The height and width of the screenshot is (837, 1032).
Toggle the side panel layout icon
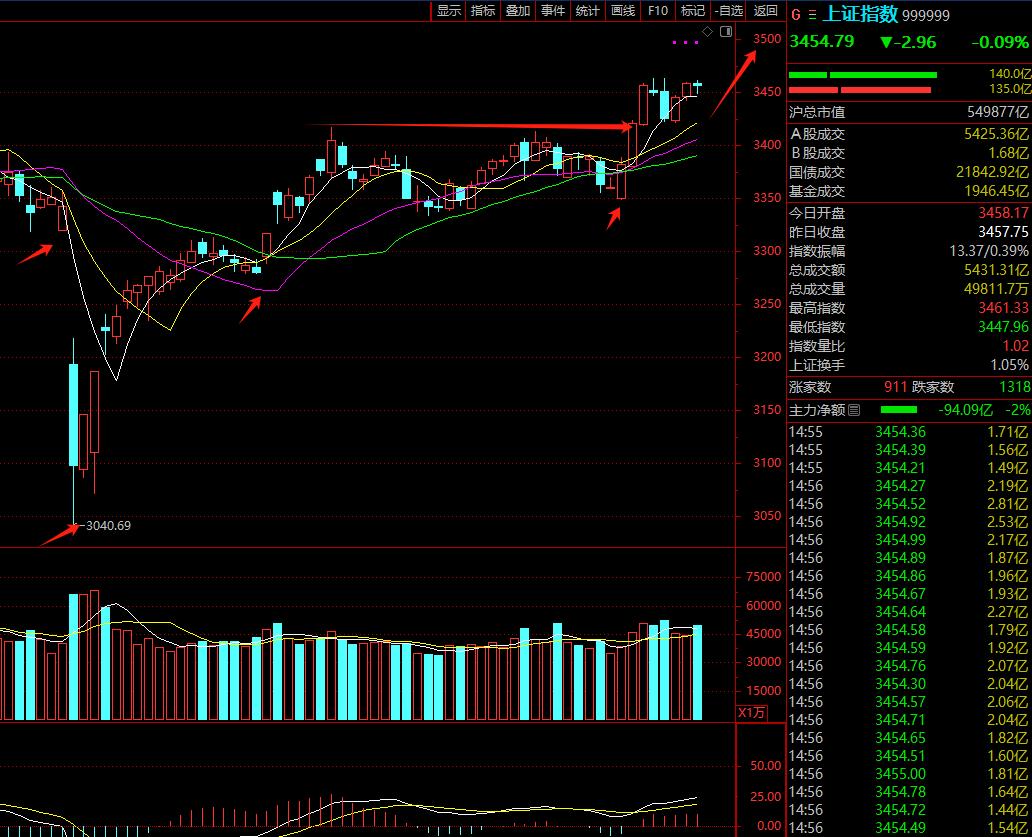tap(726, 32)
